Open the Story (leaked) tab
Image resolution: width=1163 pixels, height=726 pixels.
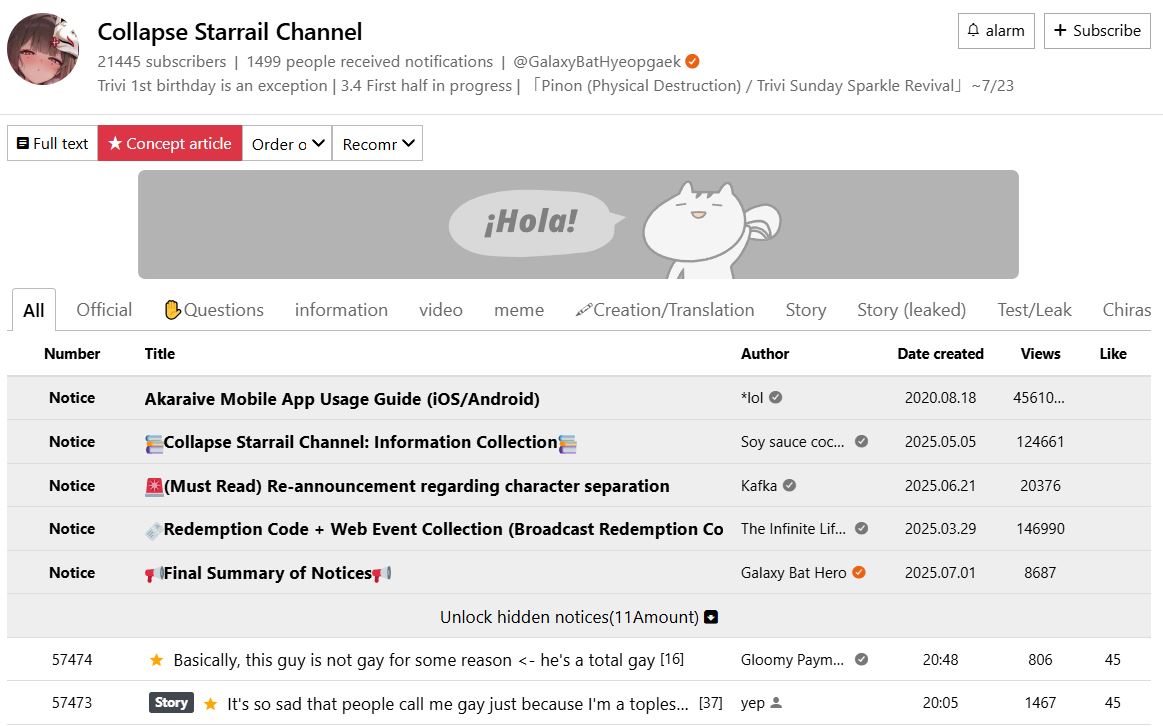[x=912, y=310]
